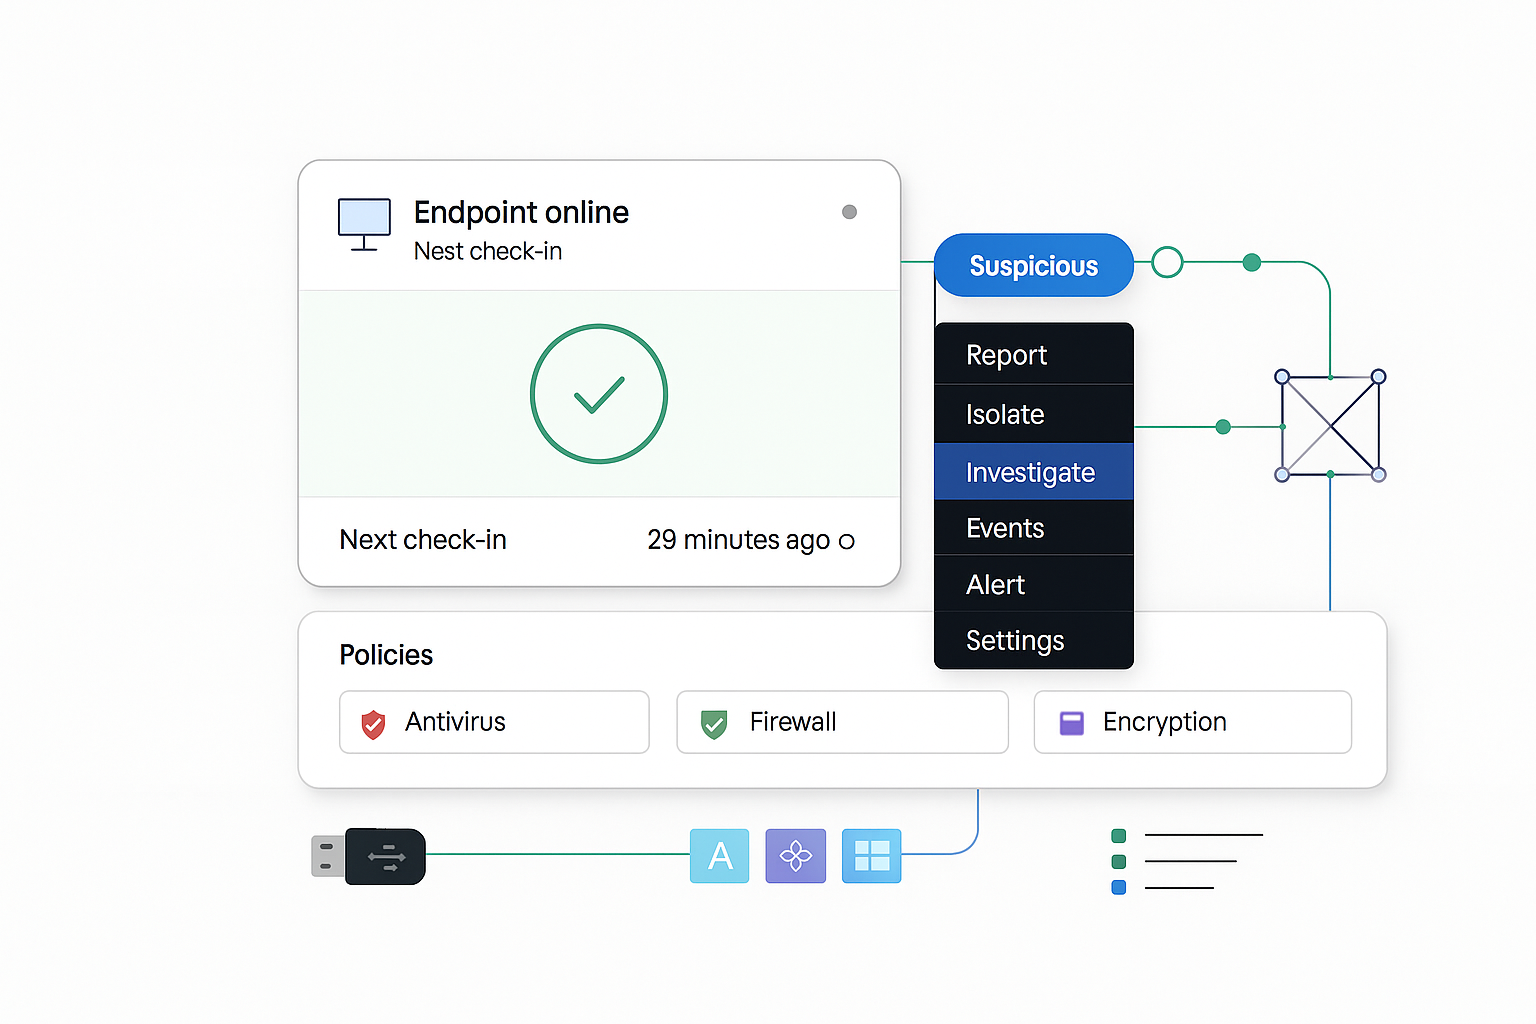Click the 29 minutes ago value

click(738, 540)
